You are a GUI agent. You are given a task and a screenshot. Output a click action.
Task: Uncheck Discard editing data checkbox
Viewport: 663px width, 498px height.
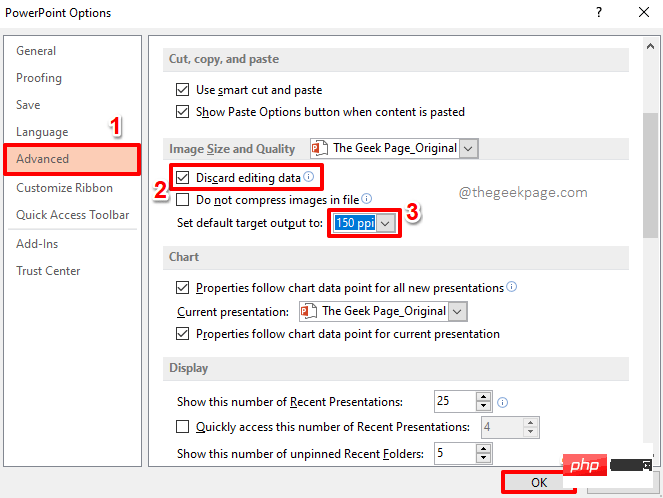pos(182,178)
